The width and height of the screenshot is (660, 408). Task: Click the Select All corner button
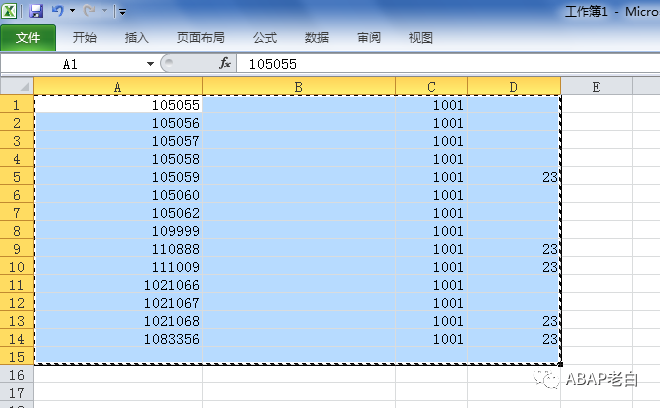coord(17,86)
